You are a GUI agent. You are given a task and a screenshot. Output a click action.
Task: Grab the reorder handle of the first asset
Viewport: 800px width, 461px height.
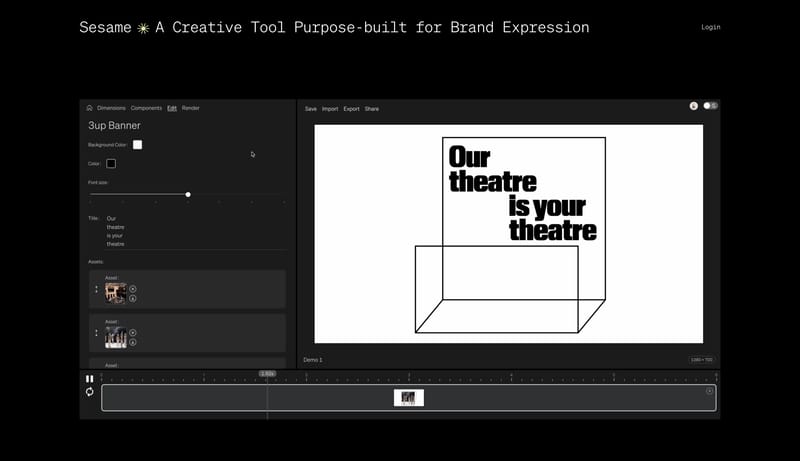97,290
